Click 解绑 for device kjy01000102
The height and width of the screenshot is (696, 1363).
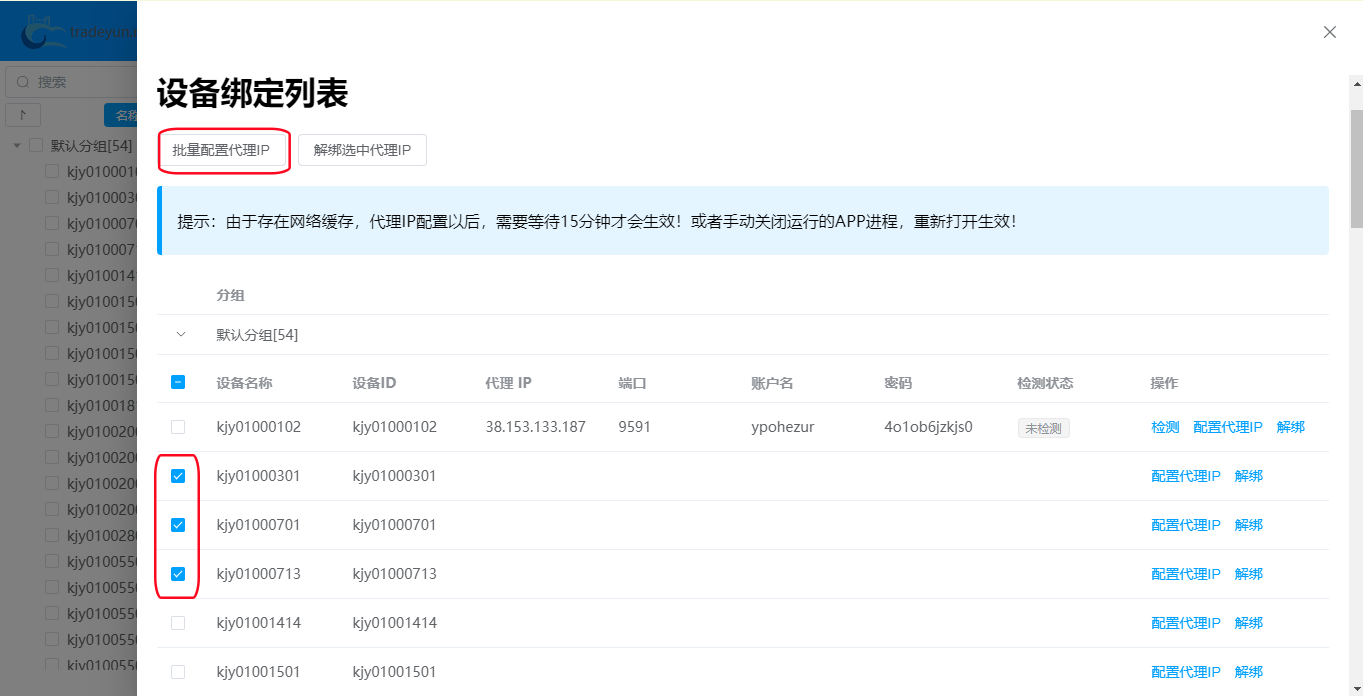click(x=1290, y=427)
